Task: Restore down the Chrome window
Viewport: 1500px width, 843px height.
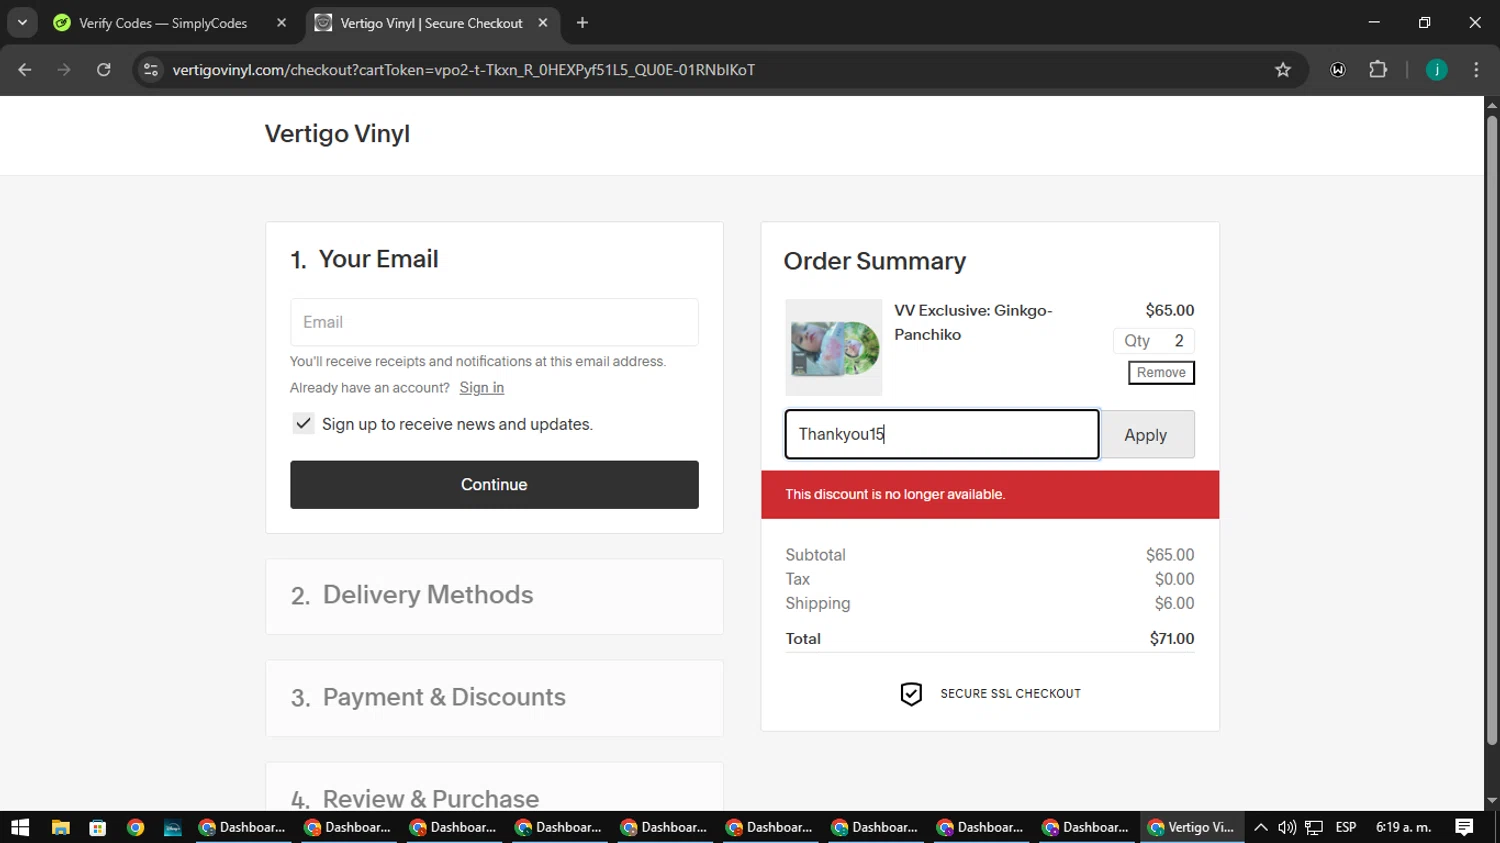Action: 1424,22
